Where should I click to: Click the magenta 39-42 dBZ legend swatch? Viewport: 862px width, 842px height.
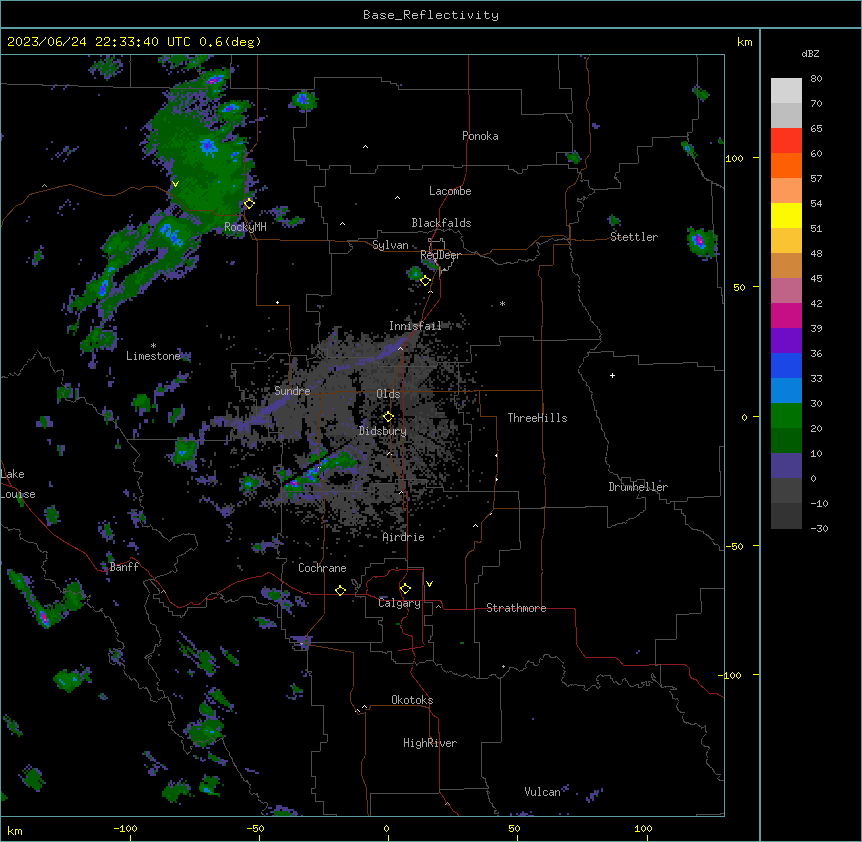[786, 315]
